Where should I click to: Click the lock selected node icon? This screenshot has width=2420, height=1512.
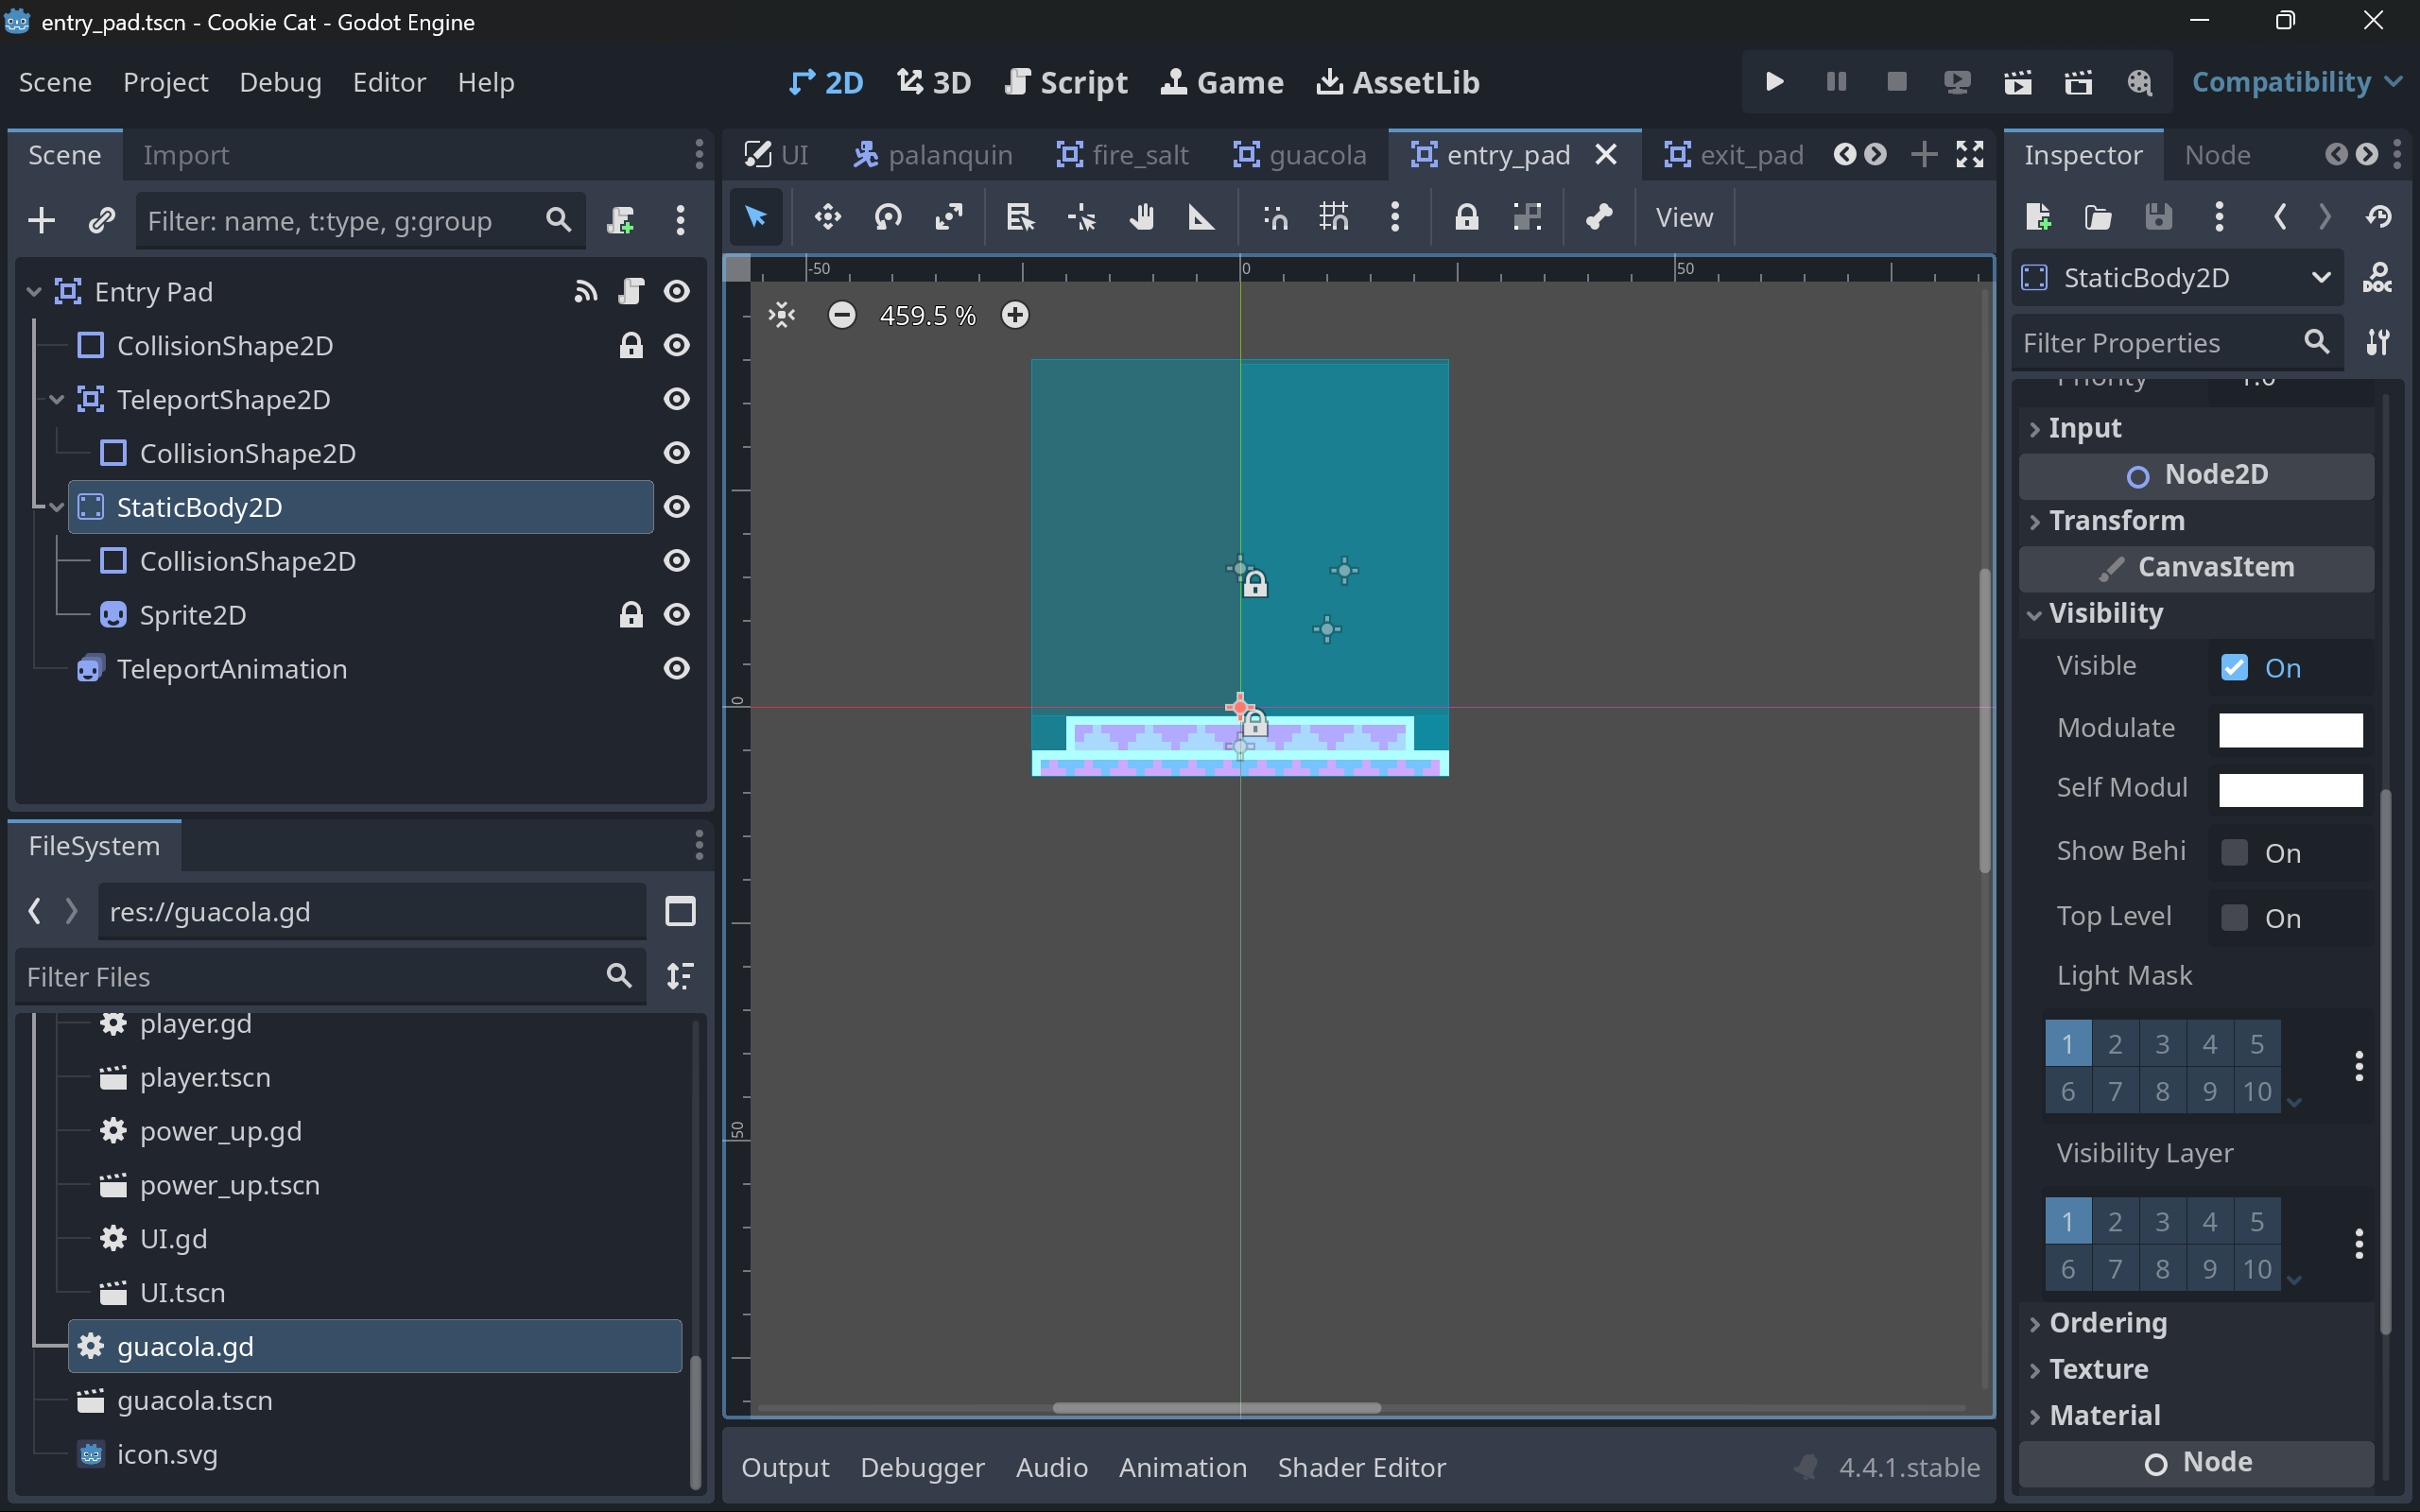[x=1466, y=217]
